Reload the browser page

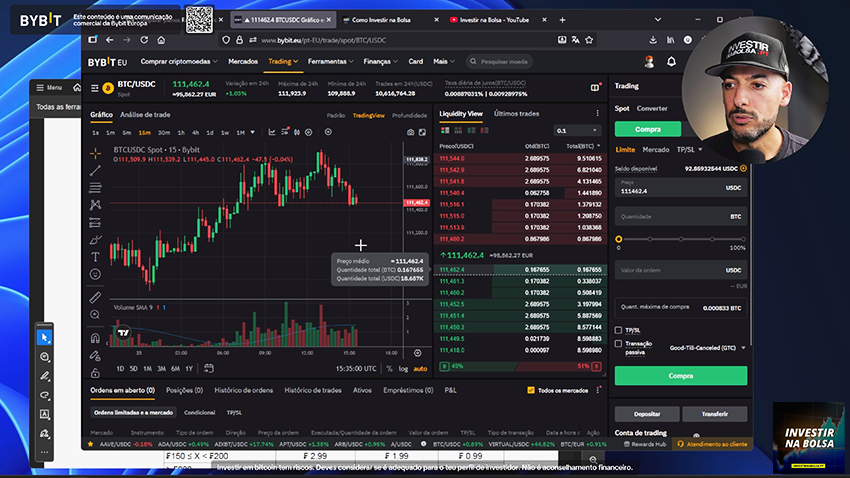[144, 40]
